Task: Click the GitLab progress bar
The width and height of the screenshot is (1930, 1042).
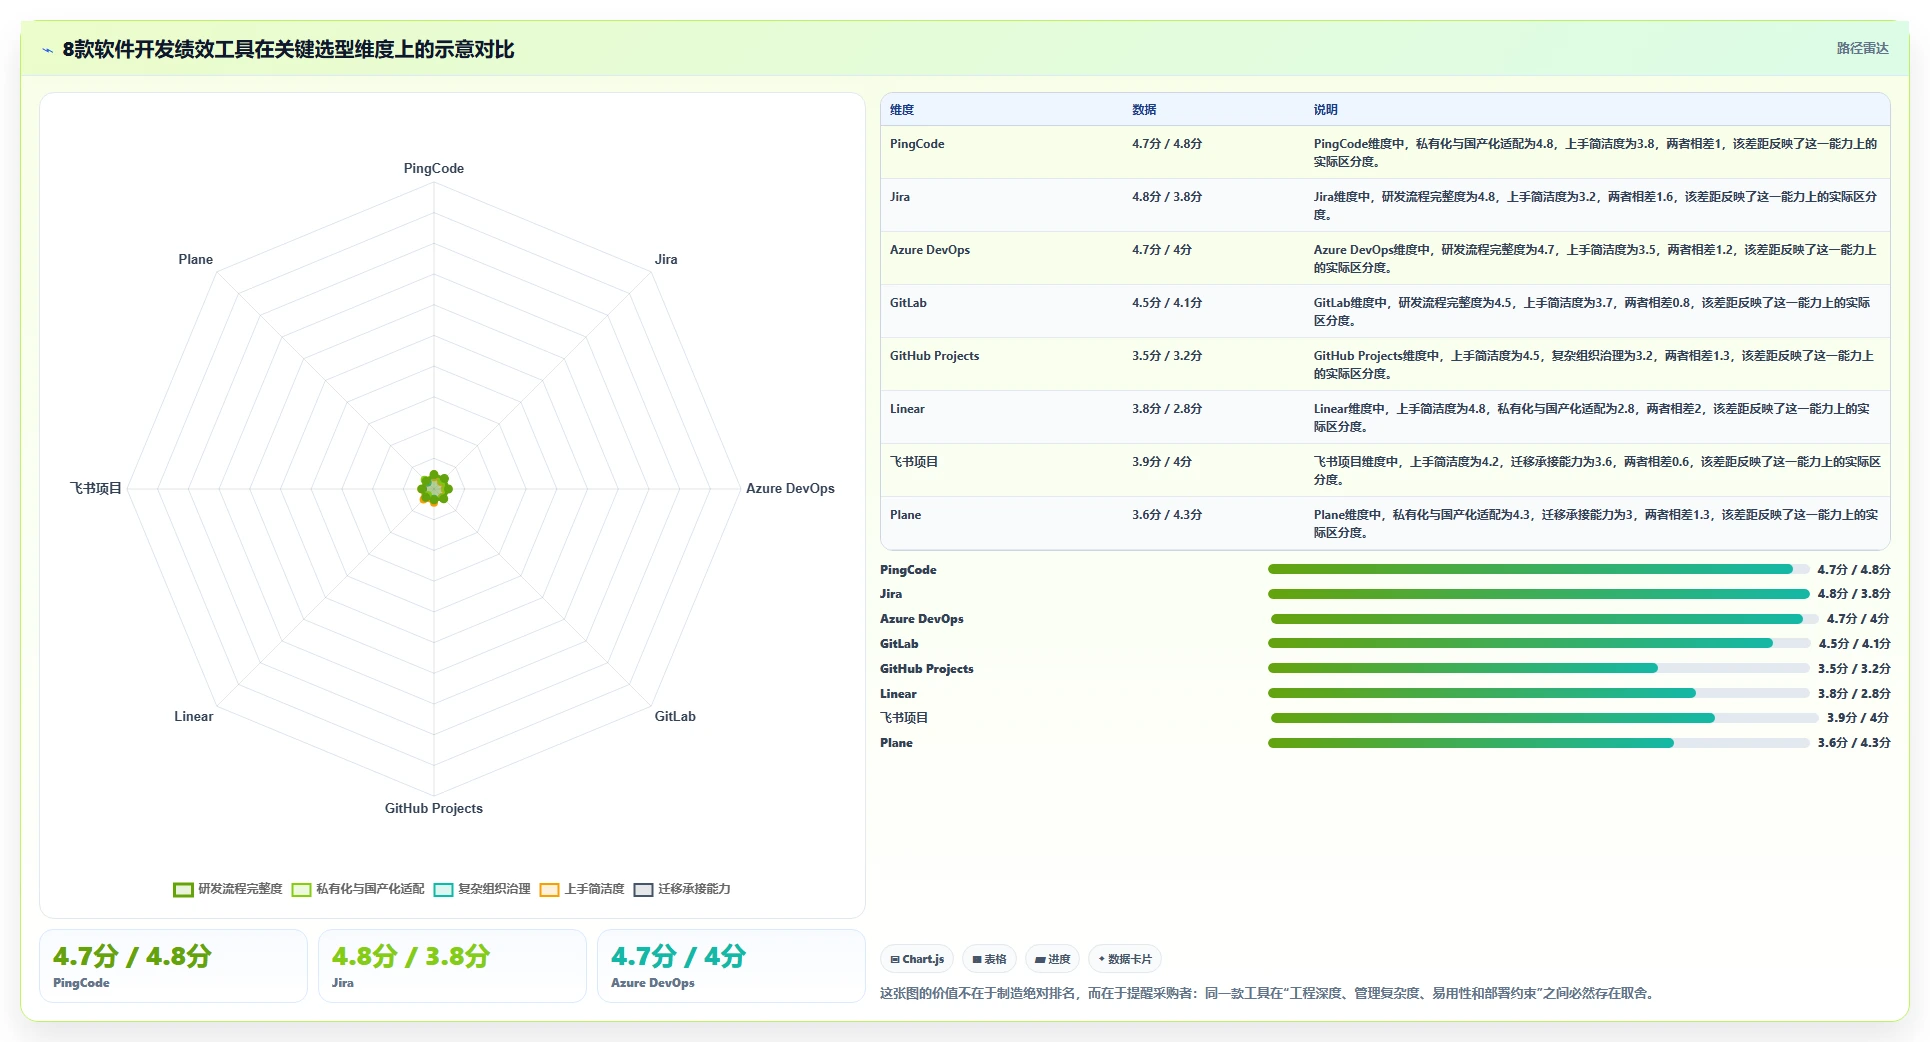Action: [1538, 643]
